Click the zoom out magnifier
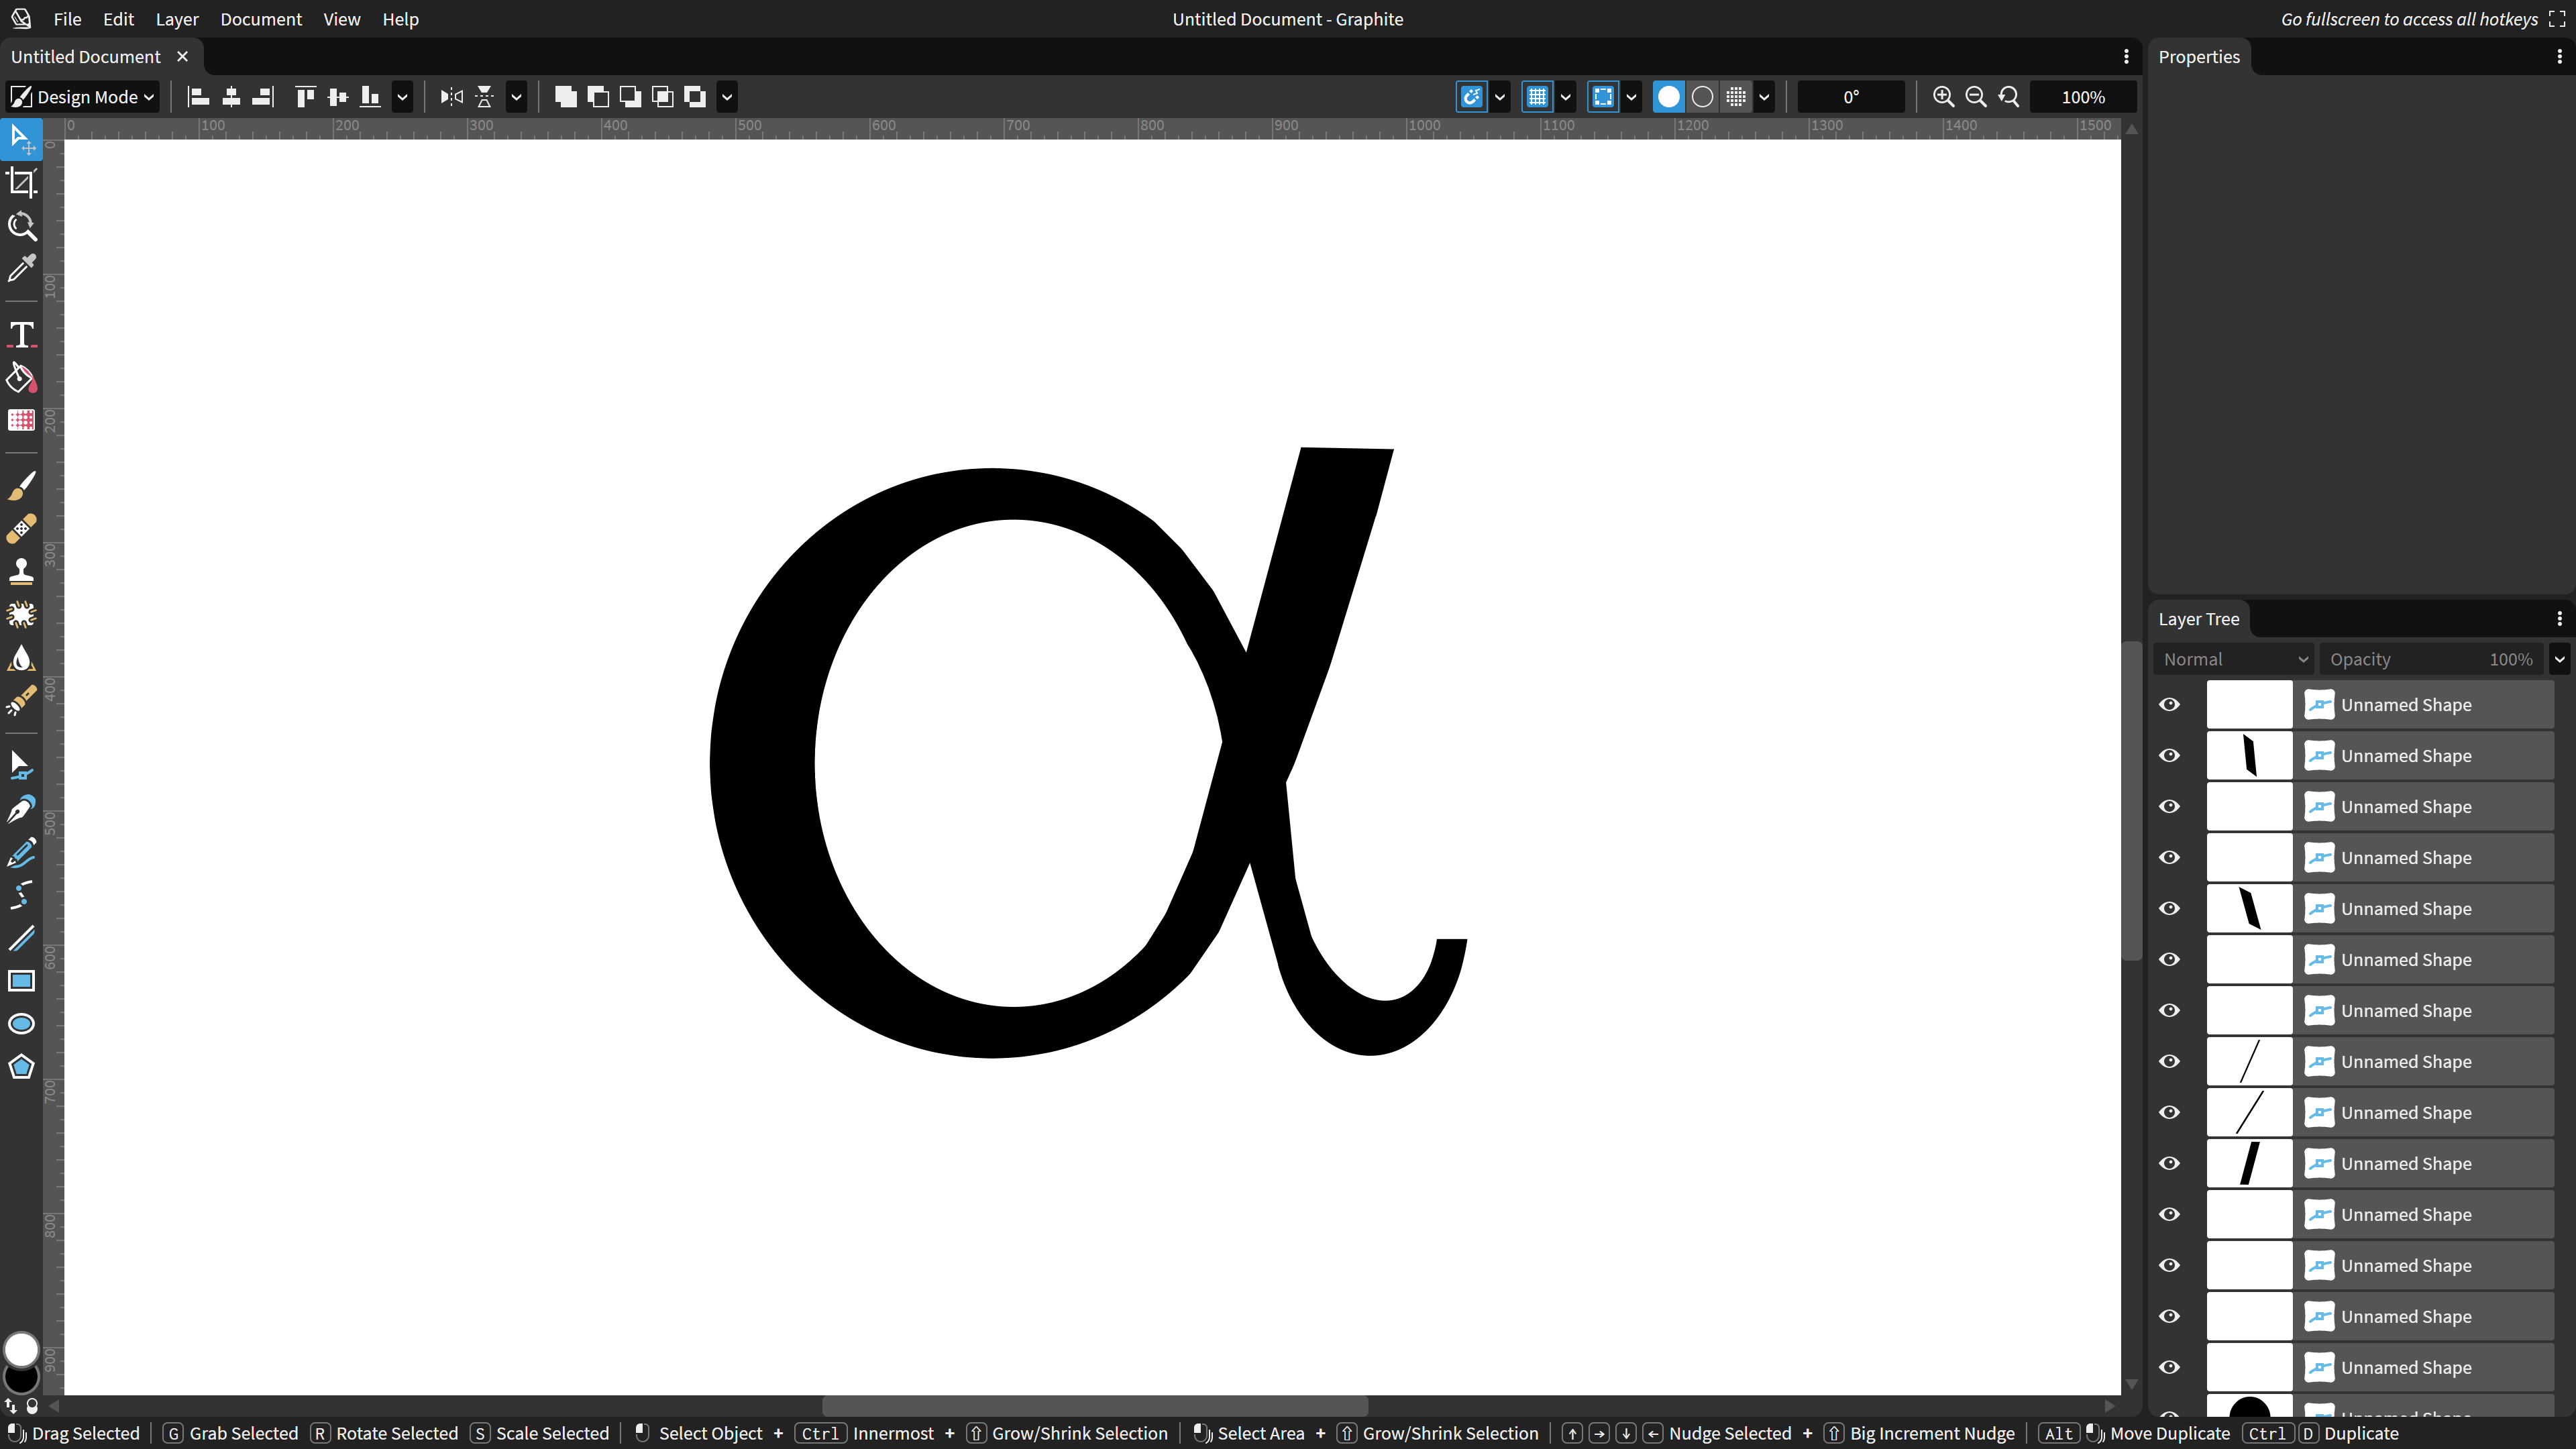The image size is (2576, 1449). (1976, 97)
